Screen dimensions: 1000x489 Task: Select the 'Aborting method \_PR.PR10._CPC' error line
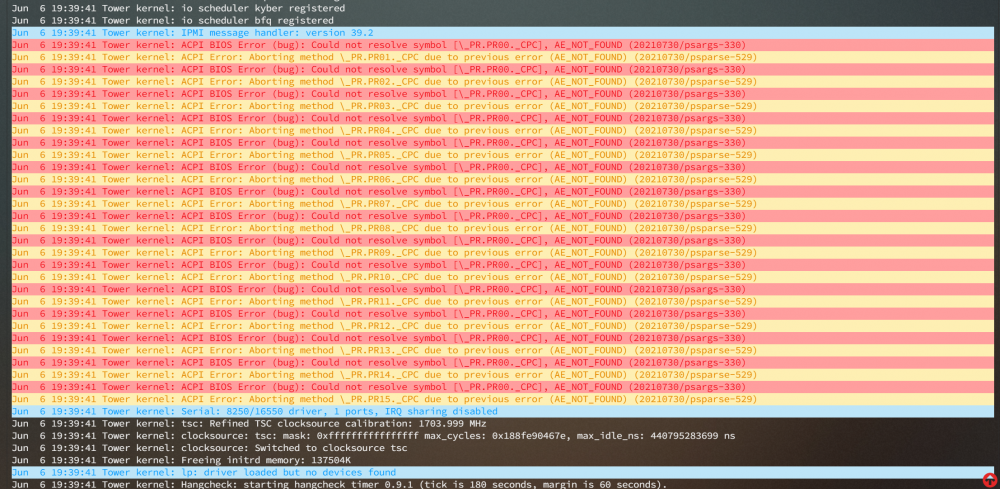pos(503,277)
